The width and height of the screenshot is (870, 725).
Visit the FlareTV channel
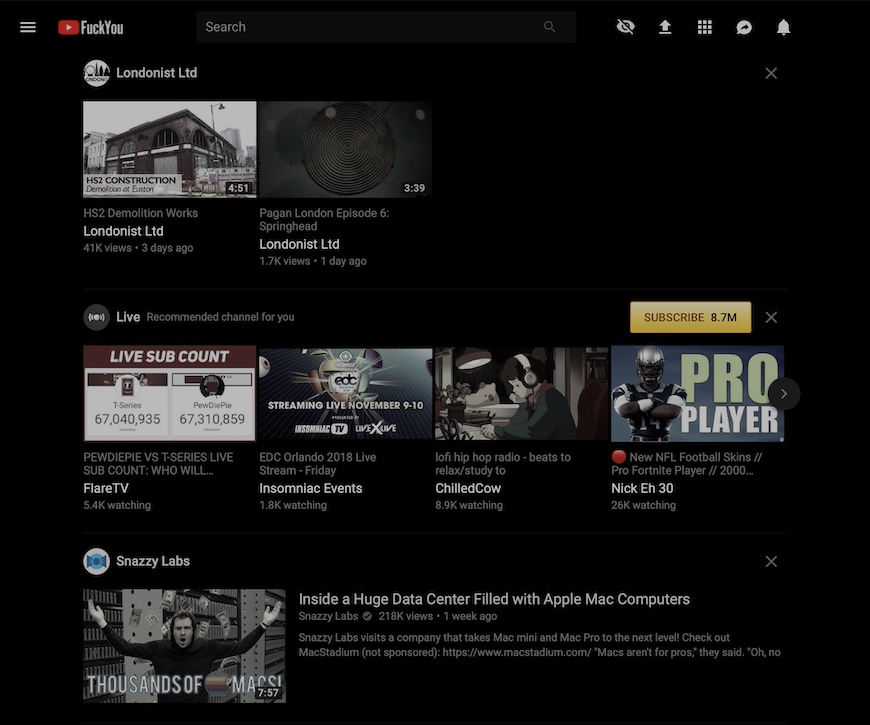(x=106, y=488)
